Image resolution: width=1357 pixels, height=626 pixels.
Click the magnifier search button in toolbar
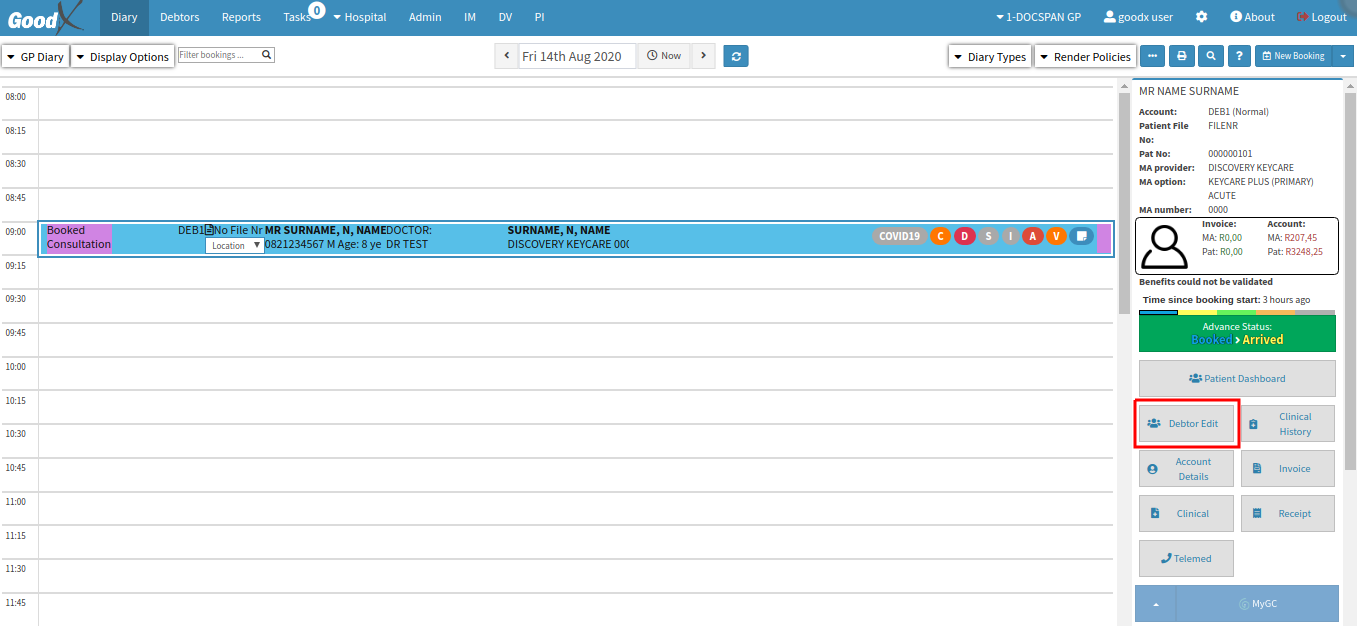[1210, 56]
